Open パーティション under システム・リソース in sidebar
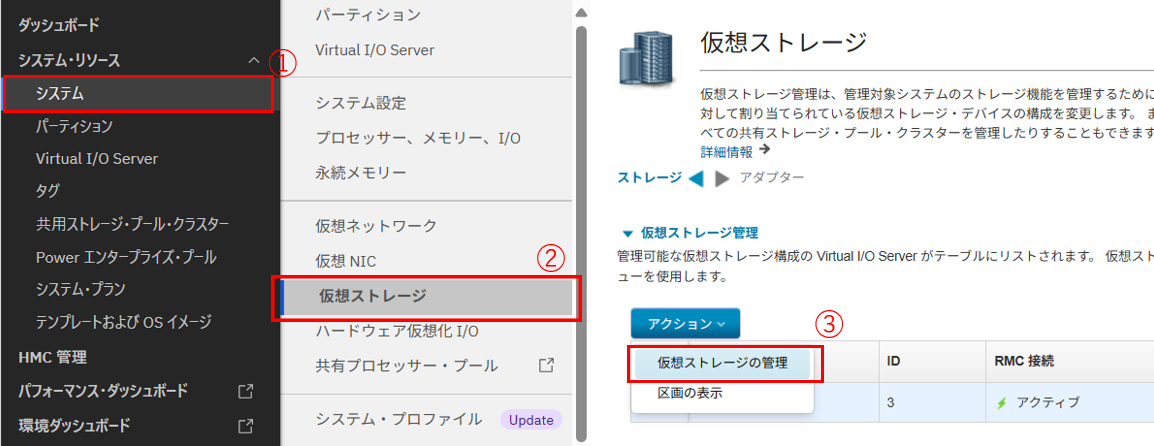Viewport: 1154px width, 446px height. [x=74, y=126]
